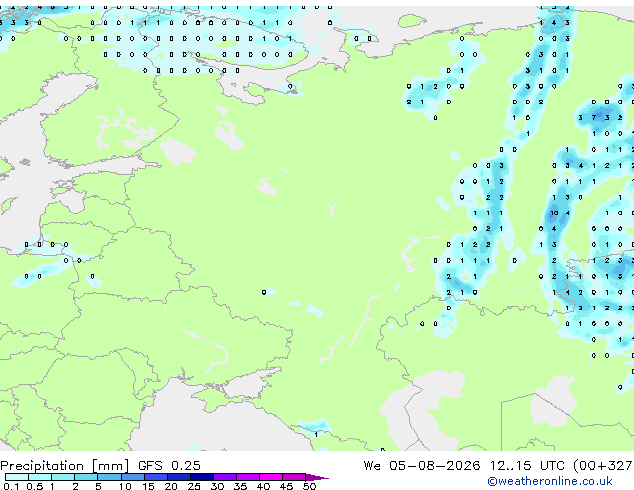This screenshot has width=634, height=490.
Task: Click the 'GFS 0.25' model label
Action: click(x=169, y=466)
